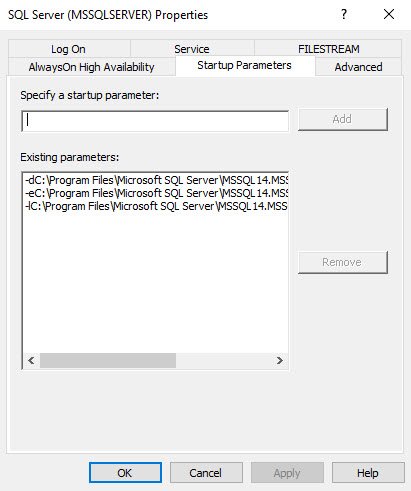
Task: Select the Startup Parameters tab
Action: click(245, 65)
